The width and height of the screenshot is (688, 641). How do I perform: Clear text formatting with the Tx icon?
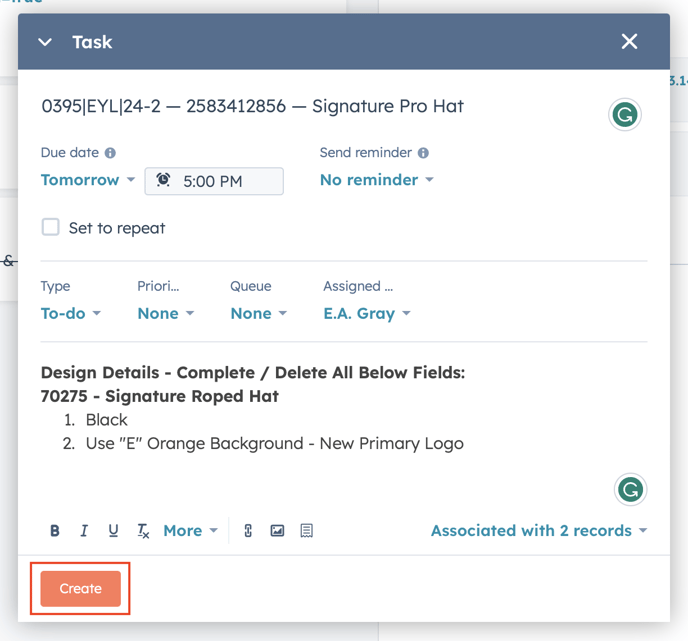(143, 531)
